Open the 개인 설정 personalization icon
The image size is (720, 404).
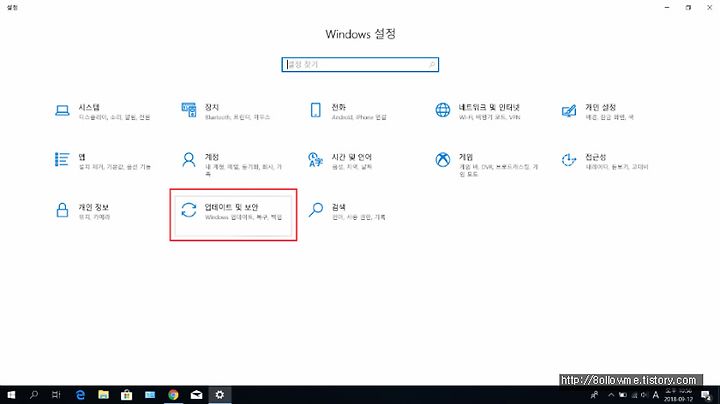(569, 111)
